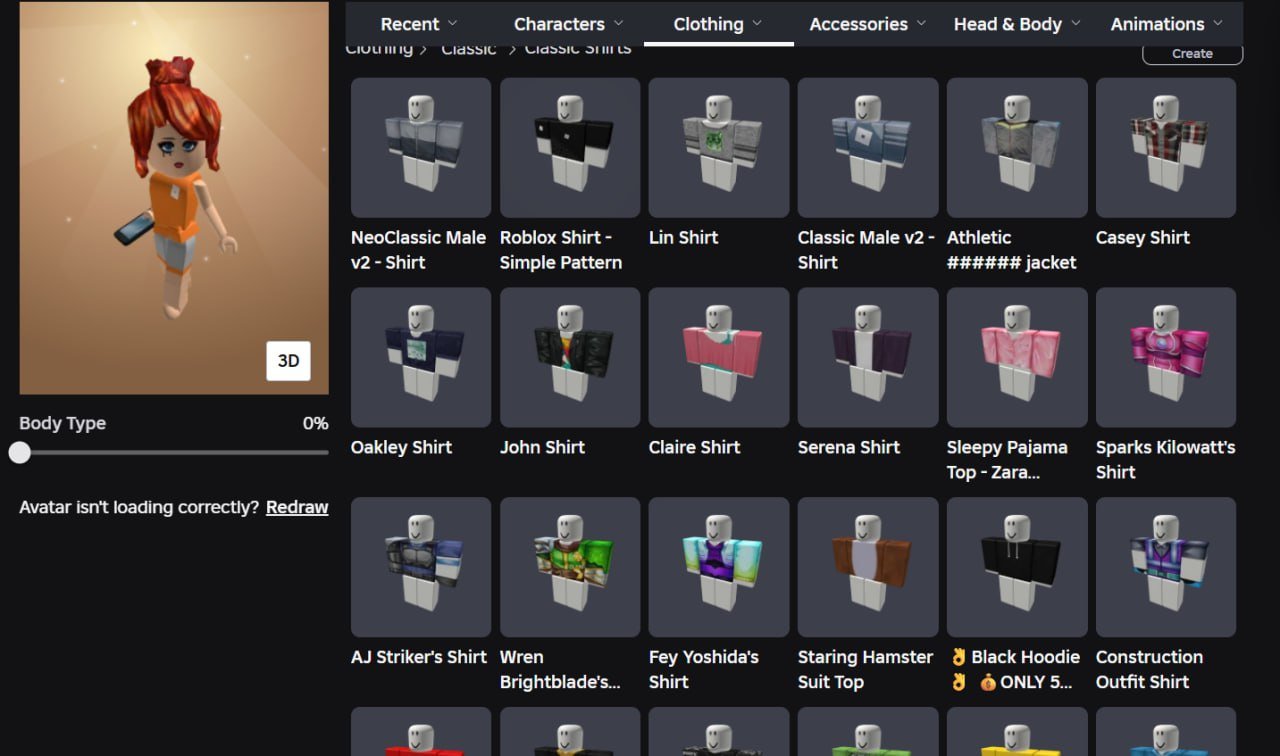1280x756 pixels.
Task: Open the Head & Body dropdown
Action: (x=1017, y=24)
